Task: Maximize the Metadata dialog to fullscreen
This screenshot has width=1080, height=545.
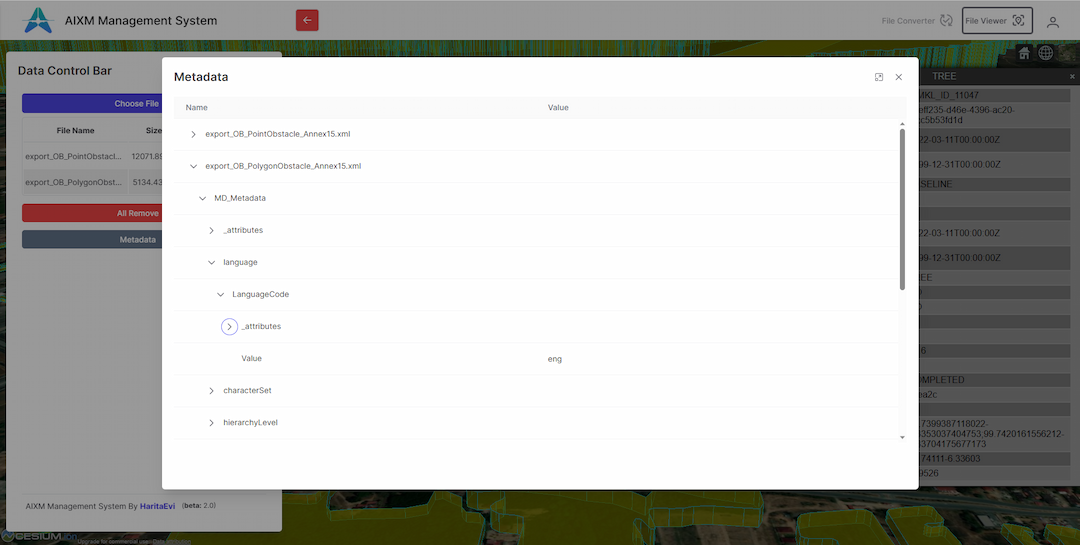Action: click(878, 77)
